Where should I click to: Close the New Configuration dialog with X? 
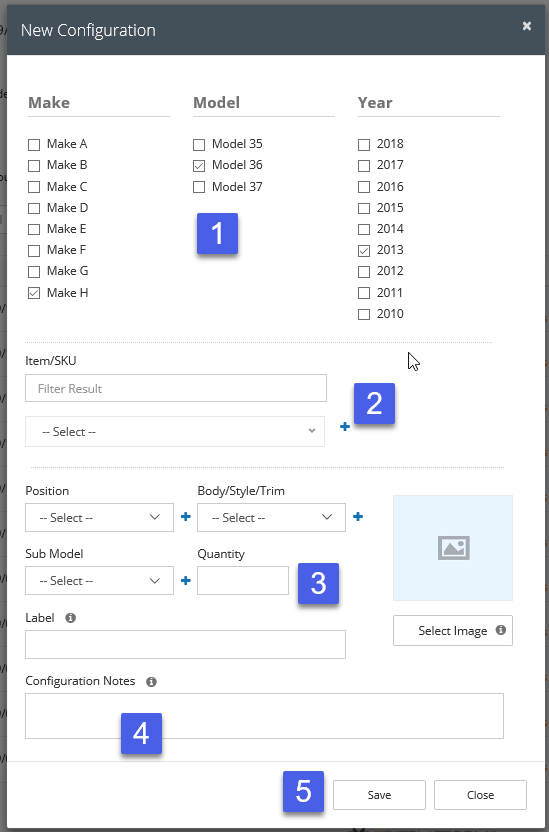click(527, 25)
